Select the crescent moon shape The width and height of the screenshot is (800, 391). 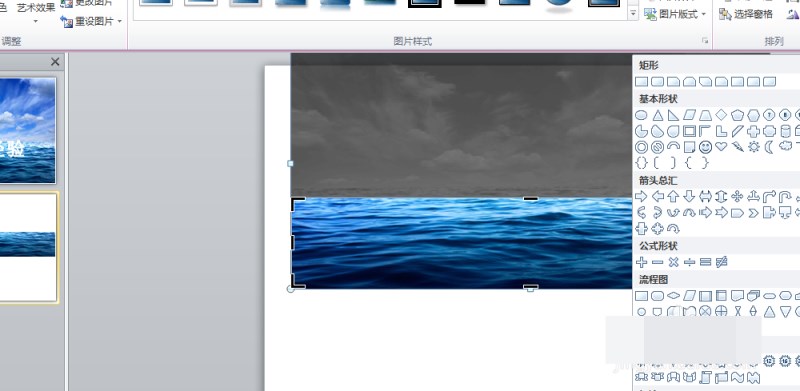coord(769,148)
